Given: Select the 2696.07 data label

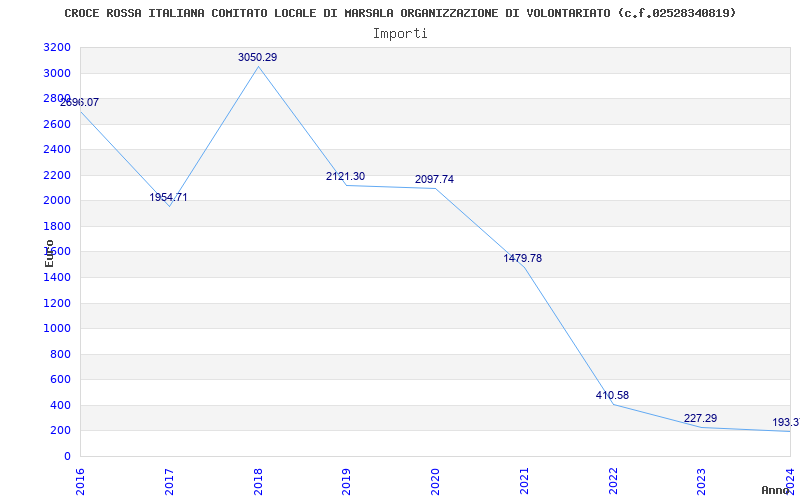Looking at the screenshot, I should tap(80, 103).
